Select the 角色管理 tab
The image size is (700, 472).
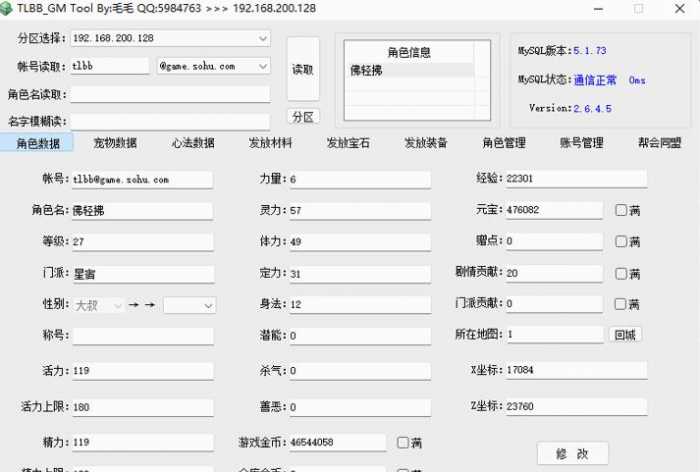[504, 143]
